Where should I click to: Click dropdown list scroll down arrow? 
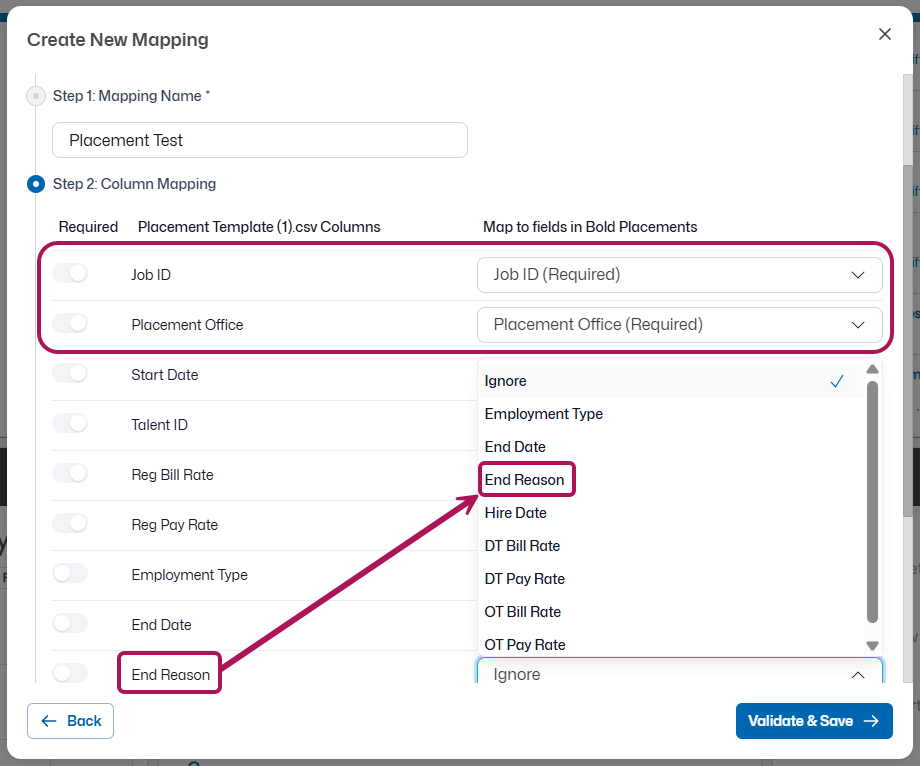(872, 646)
